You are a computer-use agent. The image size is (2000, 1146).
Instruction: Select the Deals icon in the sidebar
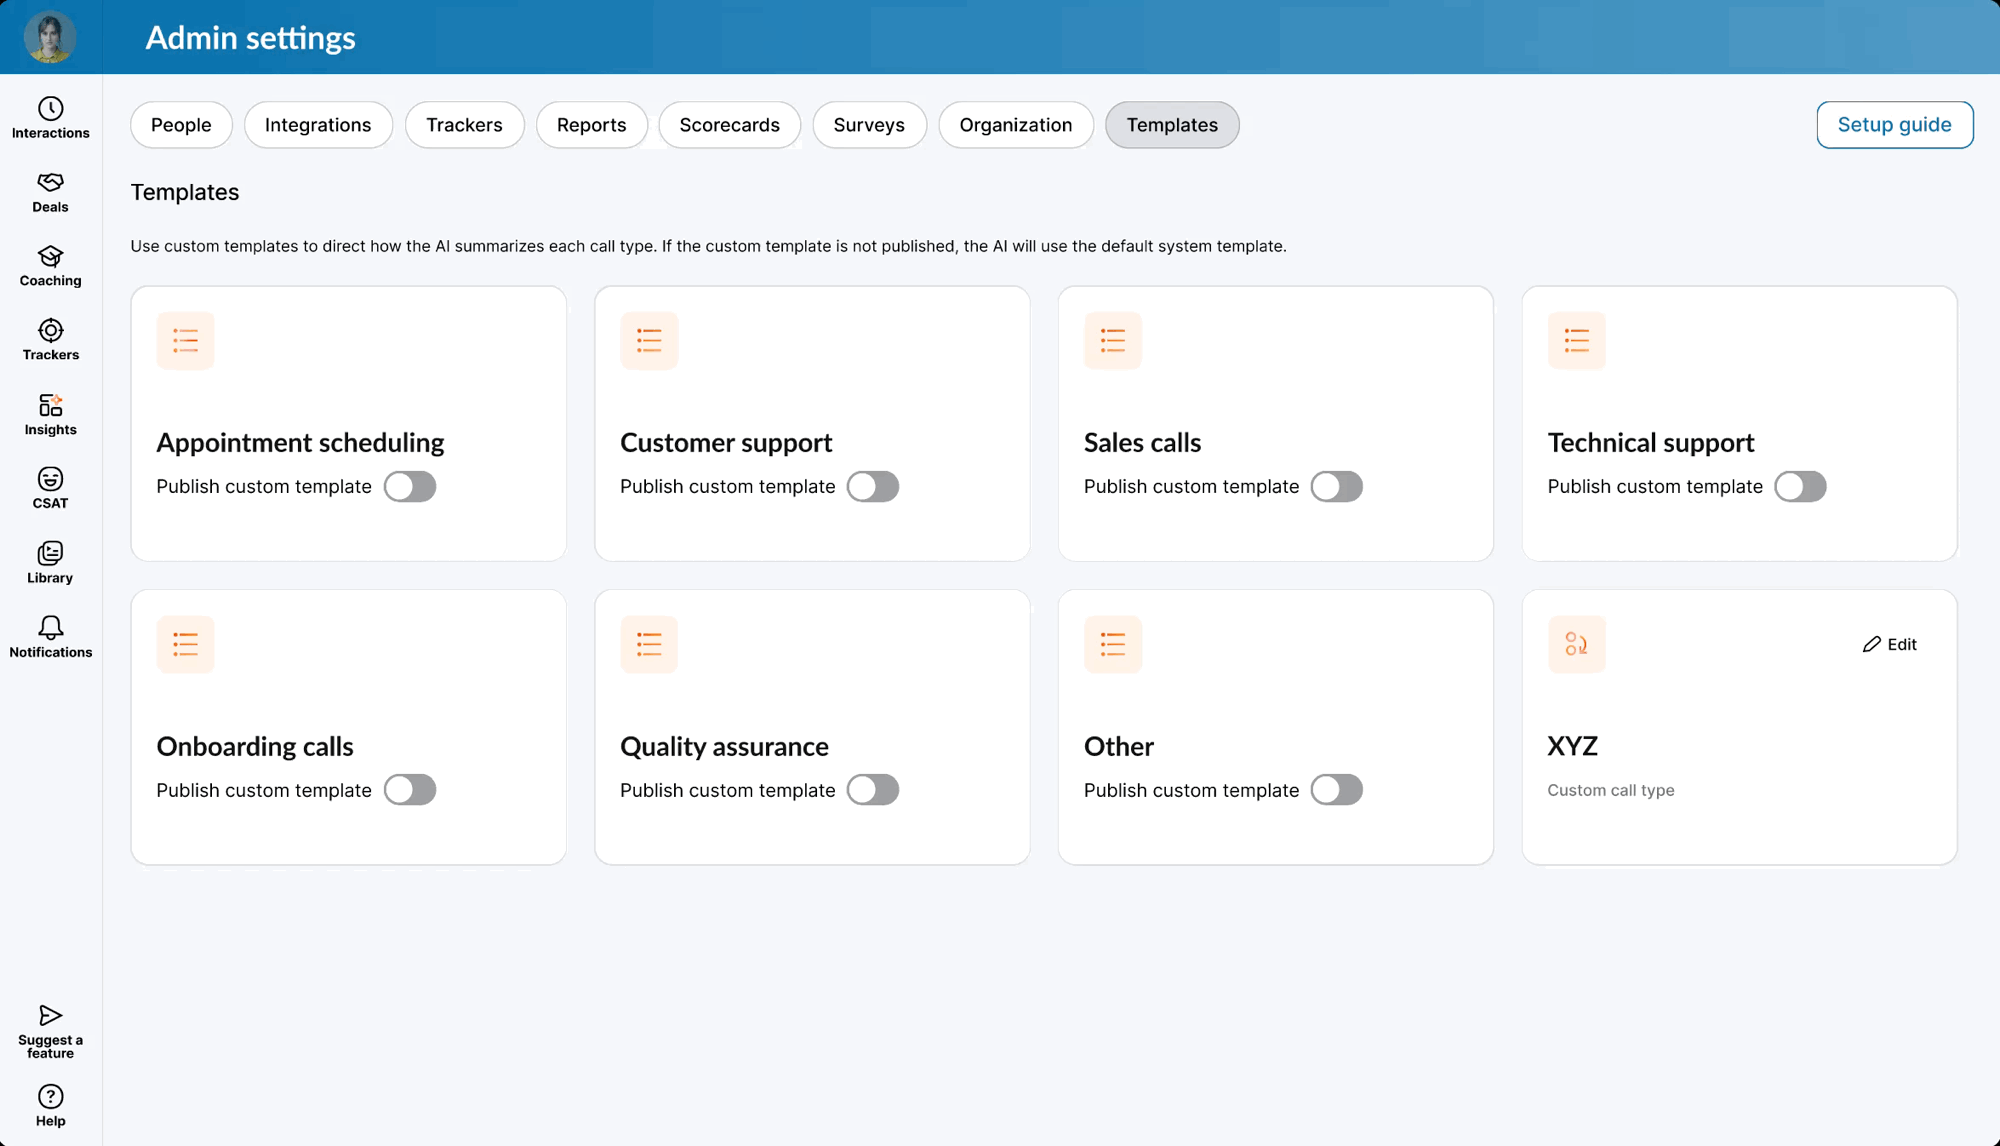[x=50, y=190]
